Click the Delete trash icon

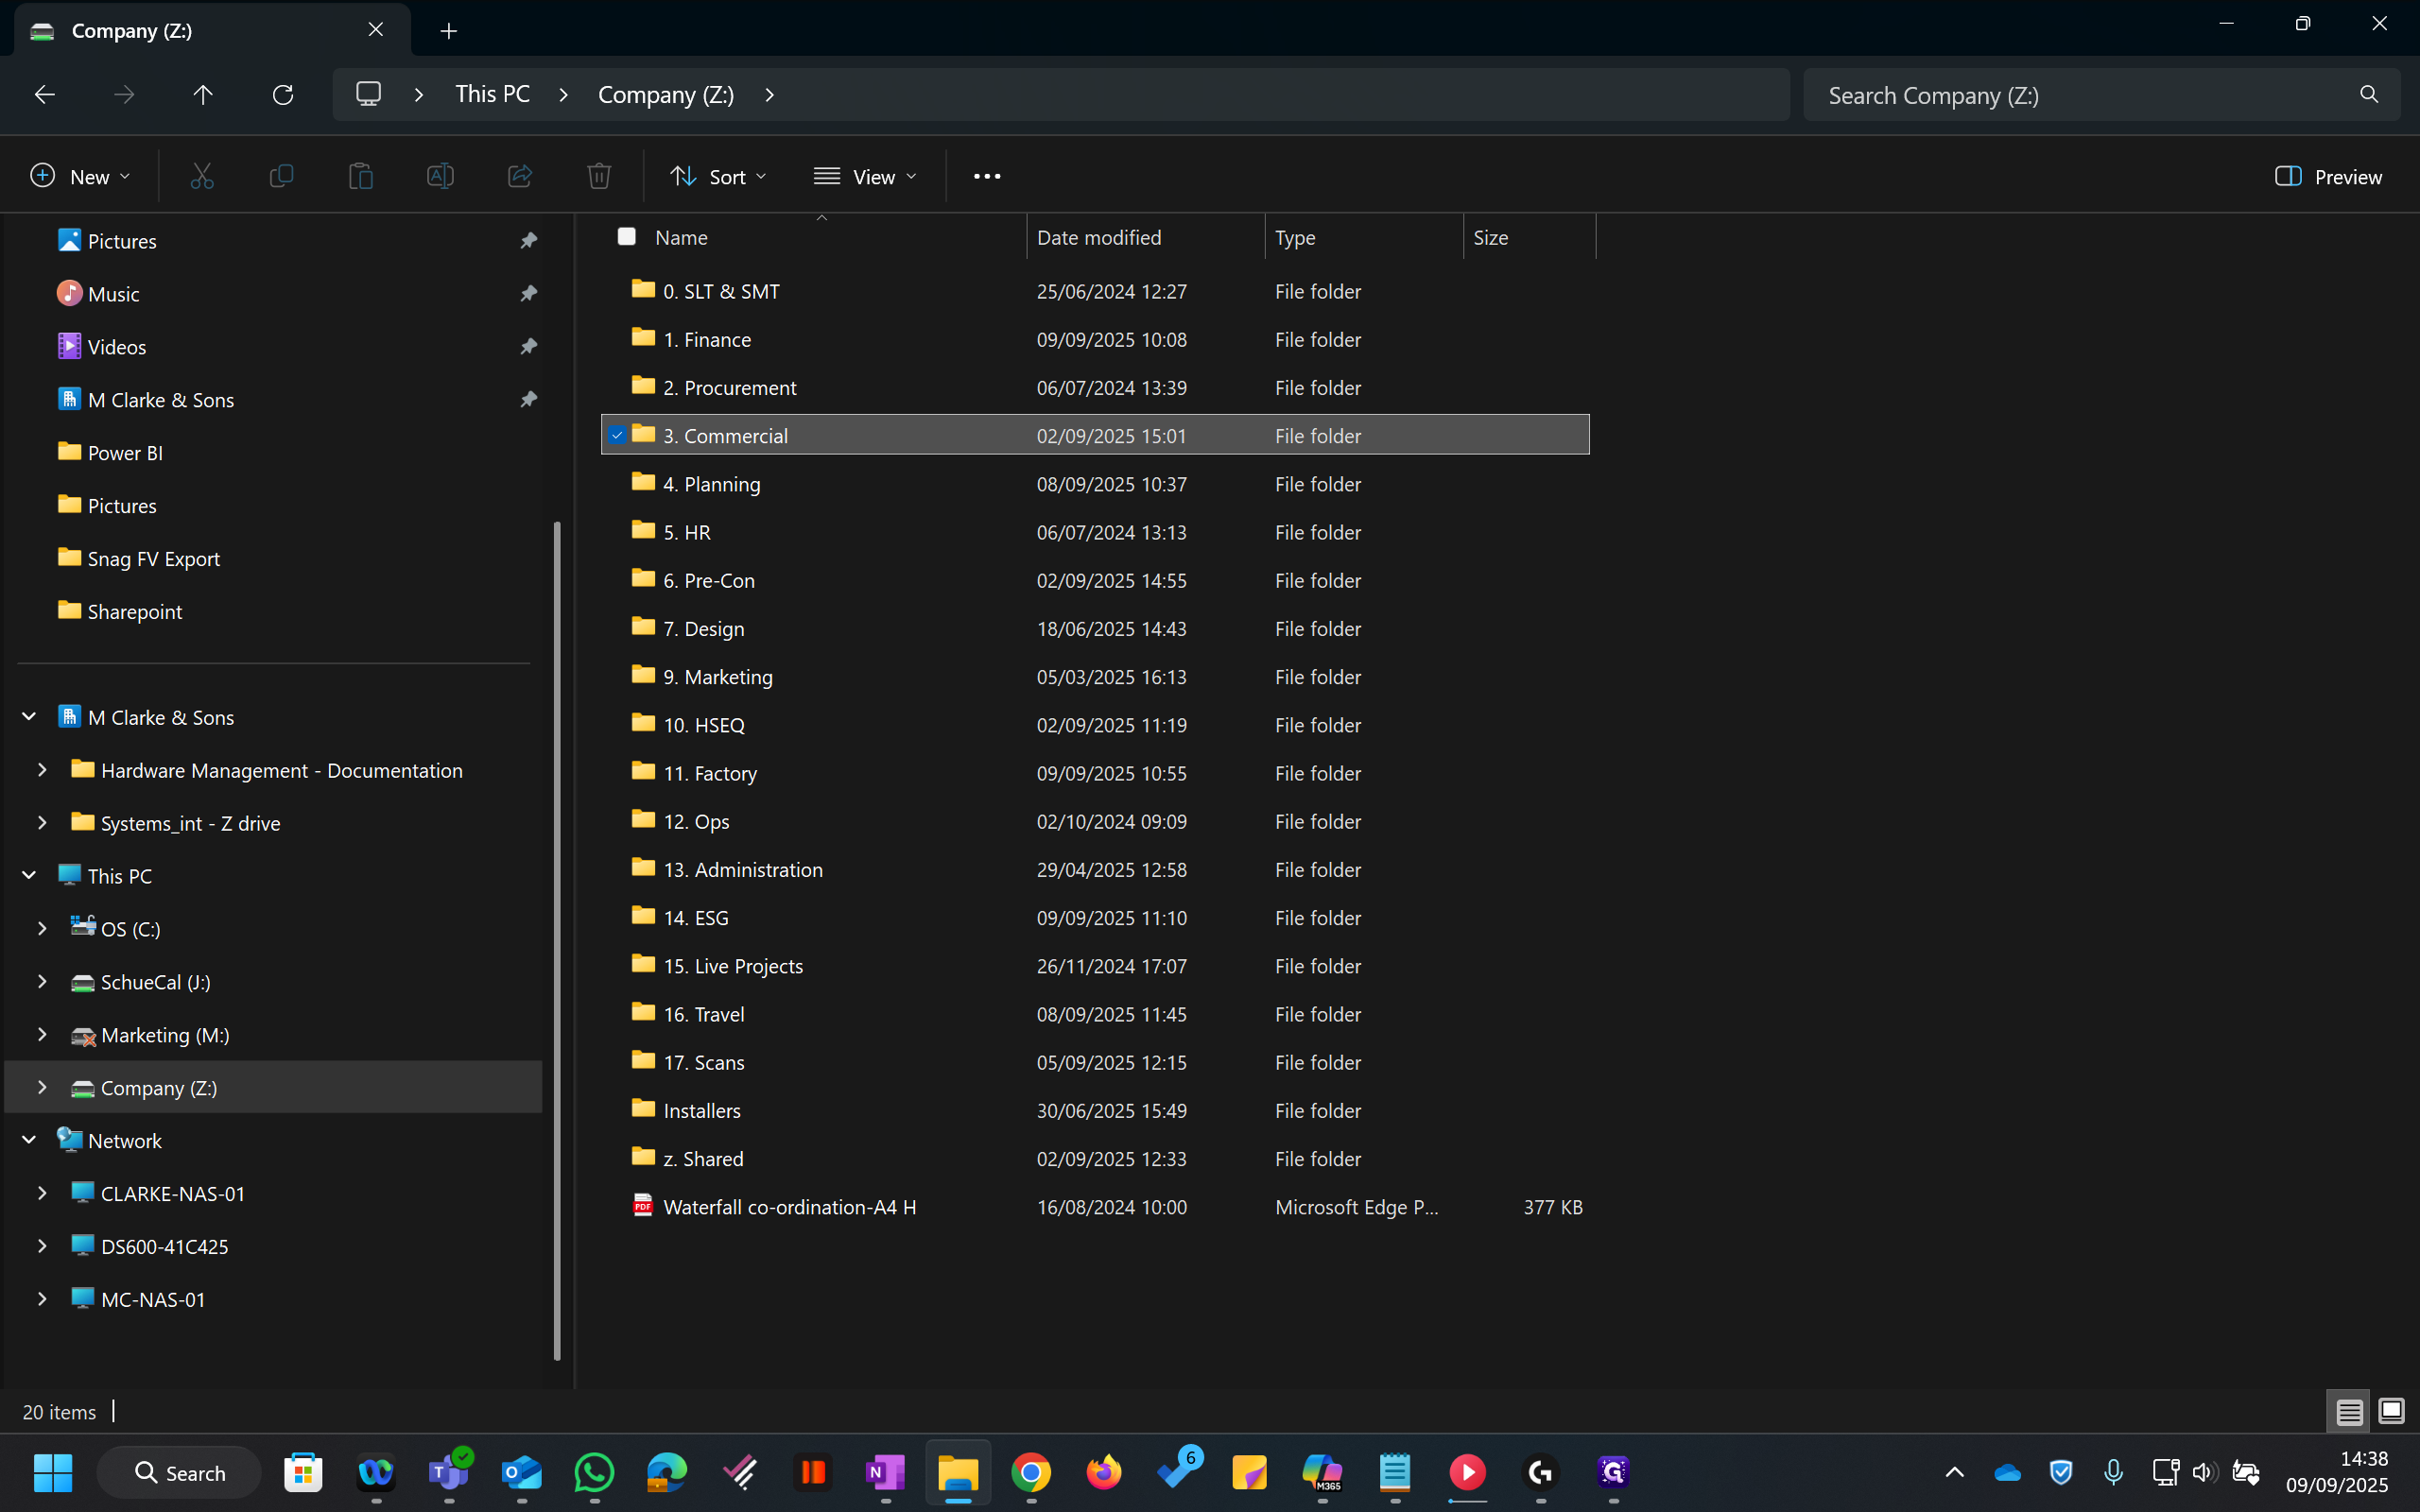(x=598, y=175)
